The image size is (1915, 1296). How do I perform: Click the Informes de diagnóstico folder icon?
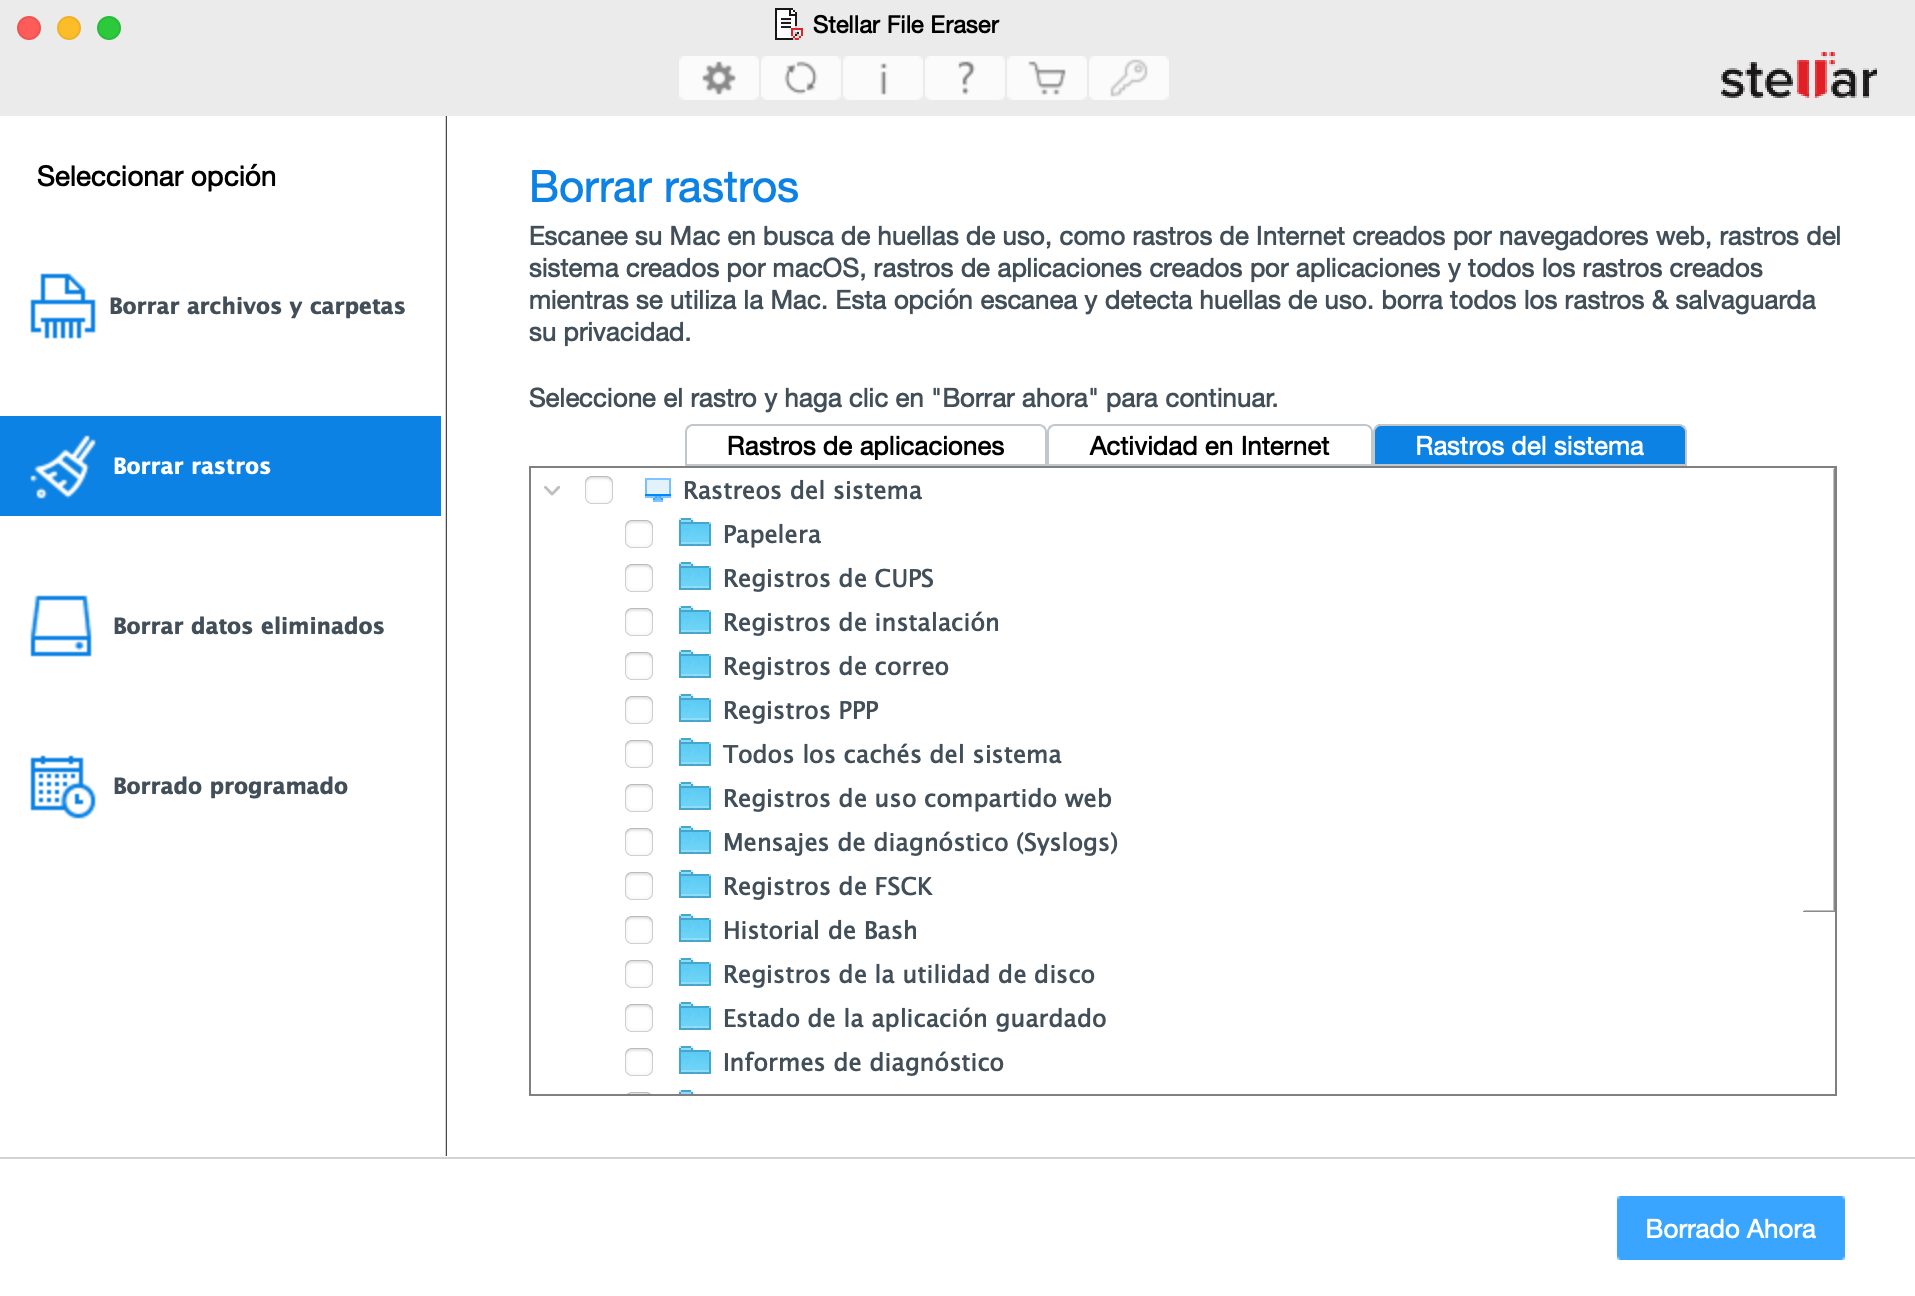click(695, 1061)
